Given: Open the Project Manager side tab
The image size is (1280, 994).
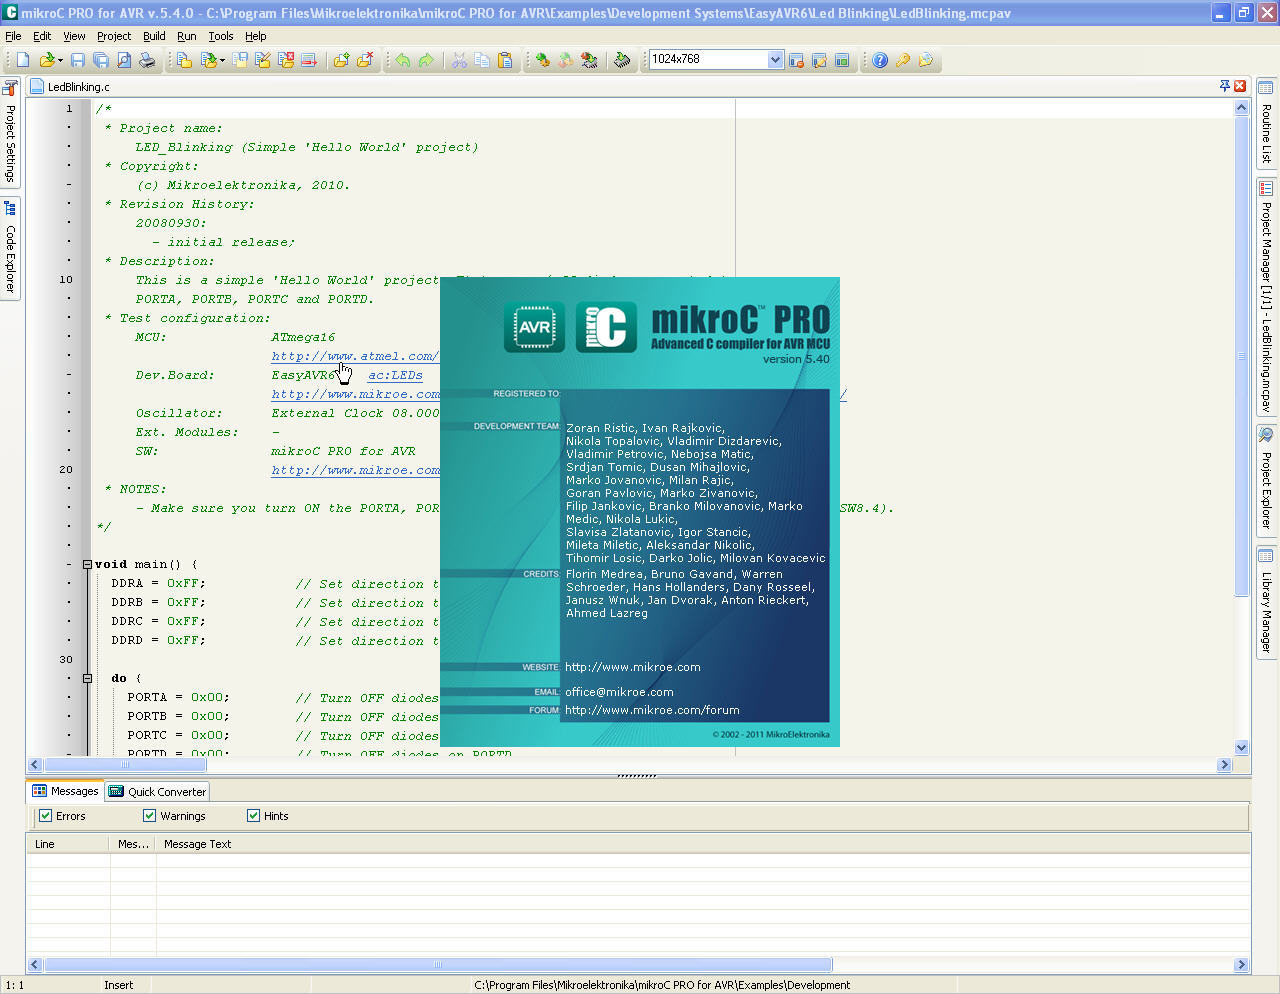Looking at the screenshot, I should click(1266, 297).
